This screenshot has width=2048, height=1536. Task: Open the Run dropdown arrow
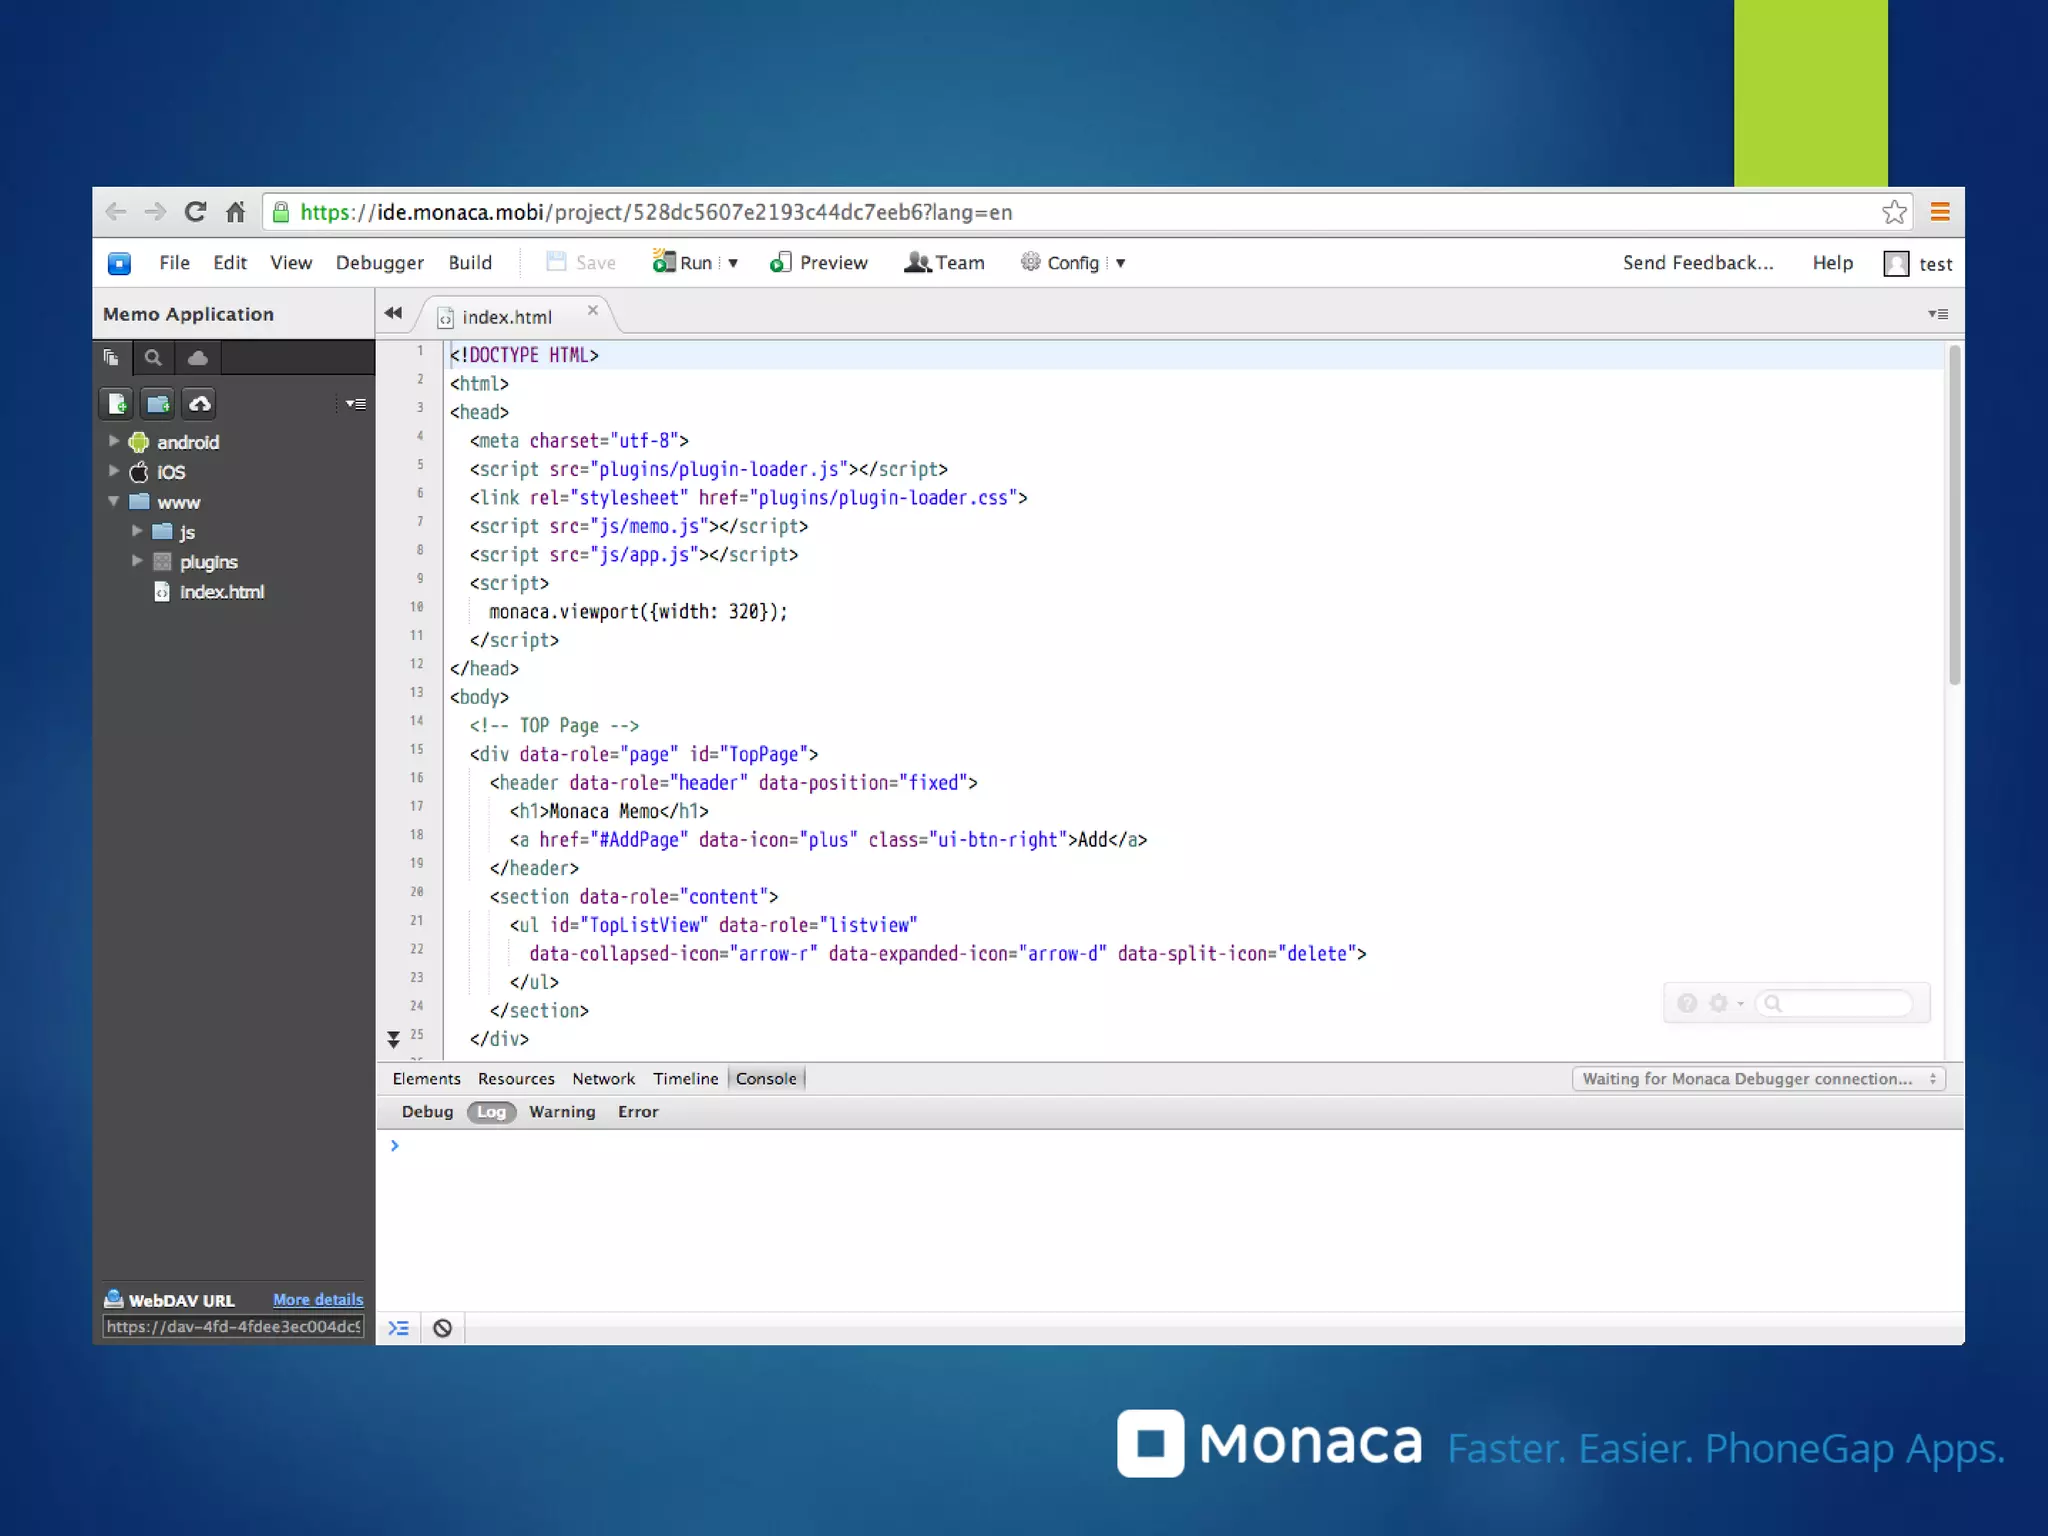click(733, 263)
